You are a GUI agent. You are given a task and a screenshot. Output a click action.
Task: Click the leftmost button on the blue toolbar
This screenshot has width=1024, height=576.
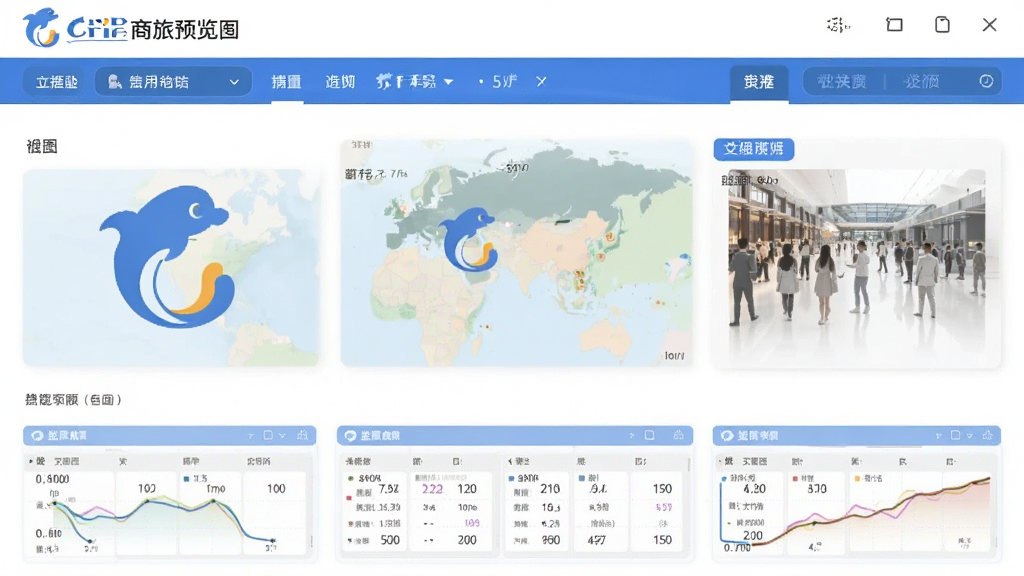(56, 82)
